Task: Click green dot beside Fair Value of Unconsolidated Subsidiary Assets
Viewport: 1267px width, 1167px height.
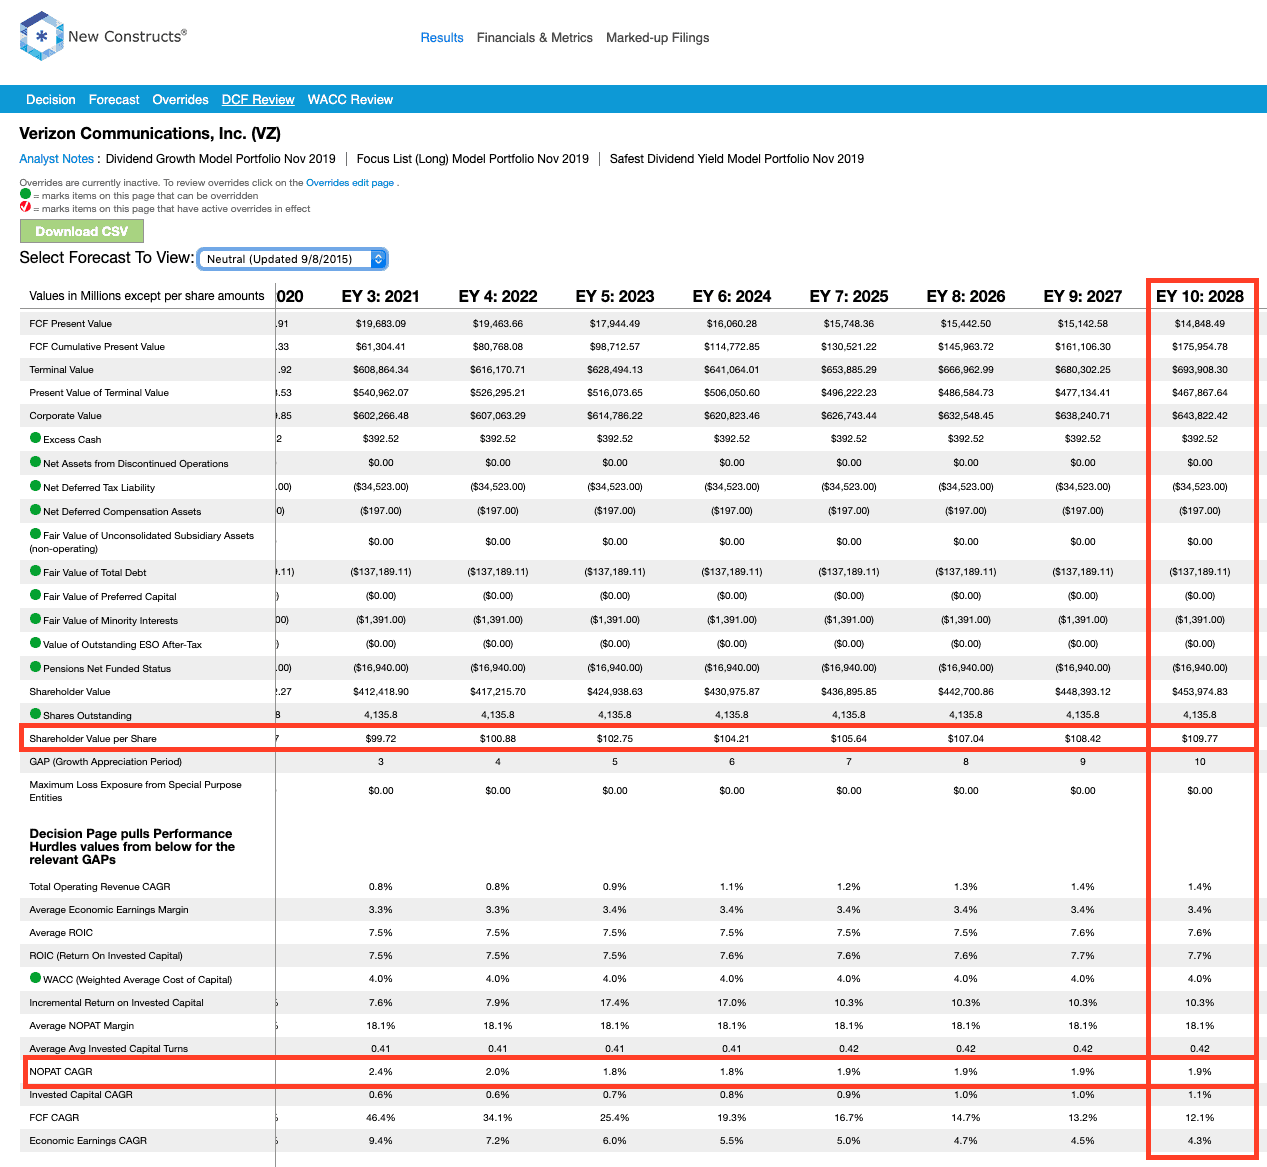Action: click(35, 534)
